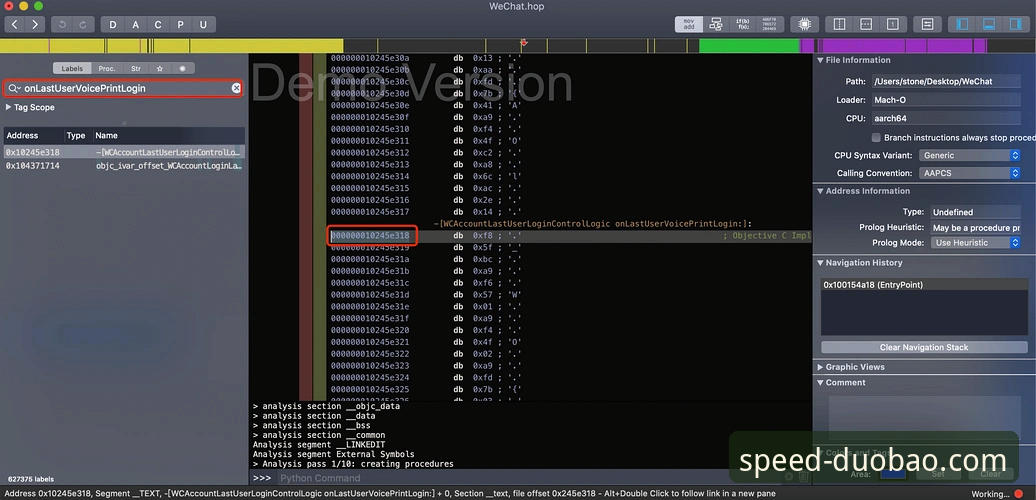The image size is (1036, 500).
Task: Select the Labels tab
Action: 72,69
